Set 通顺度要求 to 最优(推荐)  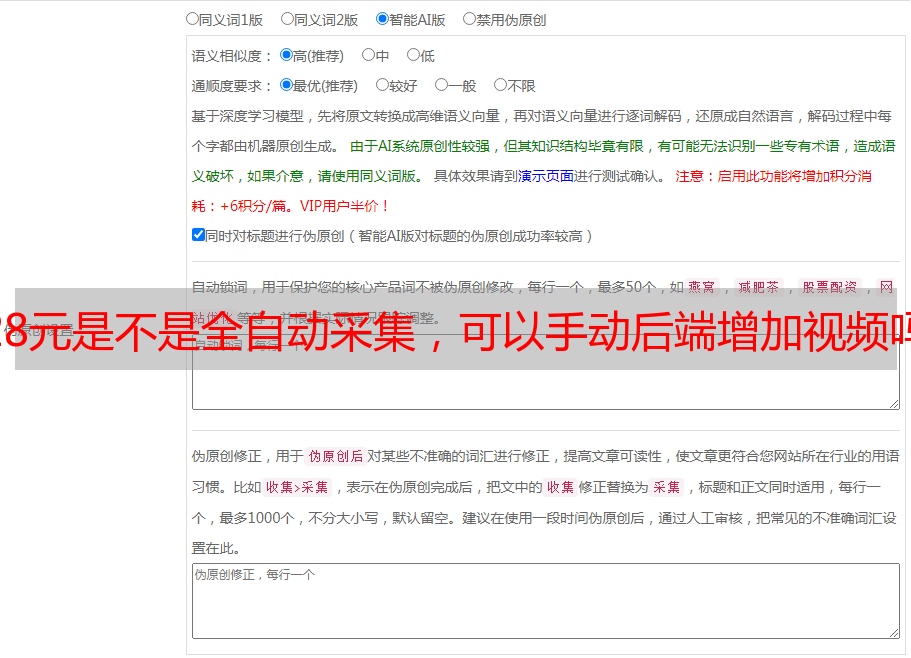pos(286,85)
